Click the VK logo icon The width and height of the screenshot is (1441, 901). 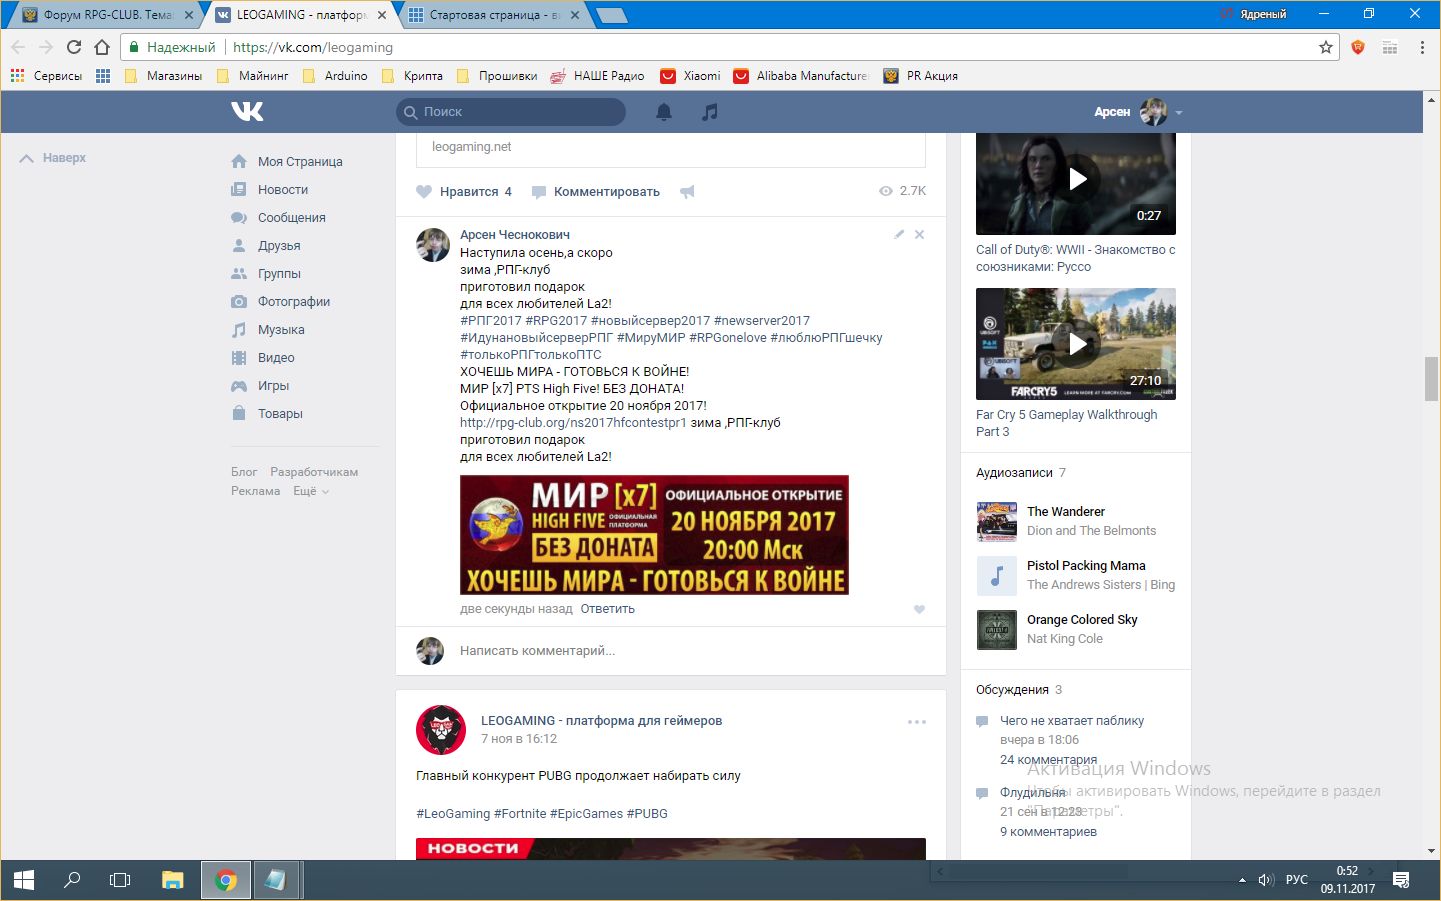coord(247,112)
